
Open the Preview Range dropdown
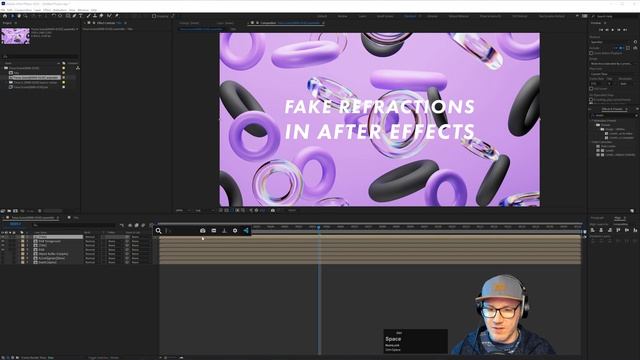click(x=610, y=64)
